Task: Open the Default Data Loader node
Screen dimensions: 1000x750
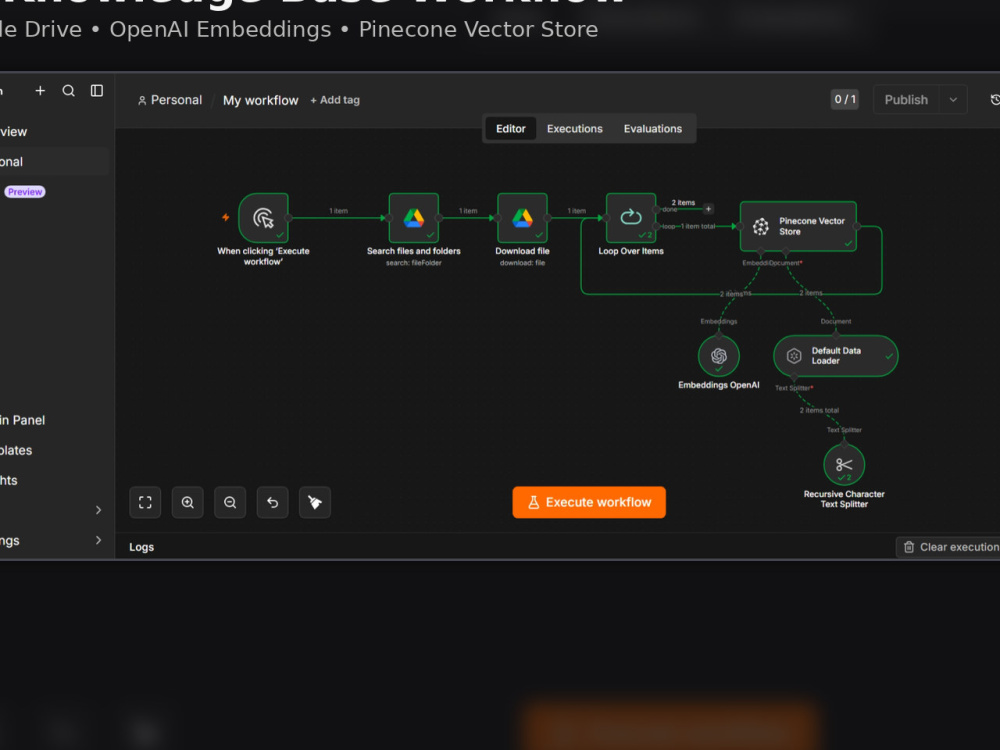Action: tap(835, 356)
